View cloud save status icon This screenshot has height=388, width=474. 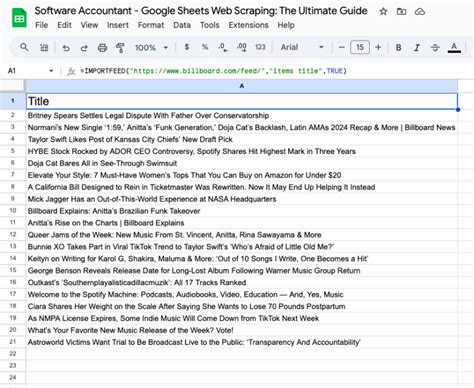(x=420, y=12)
